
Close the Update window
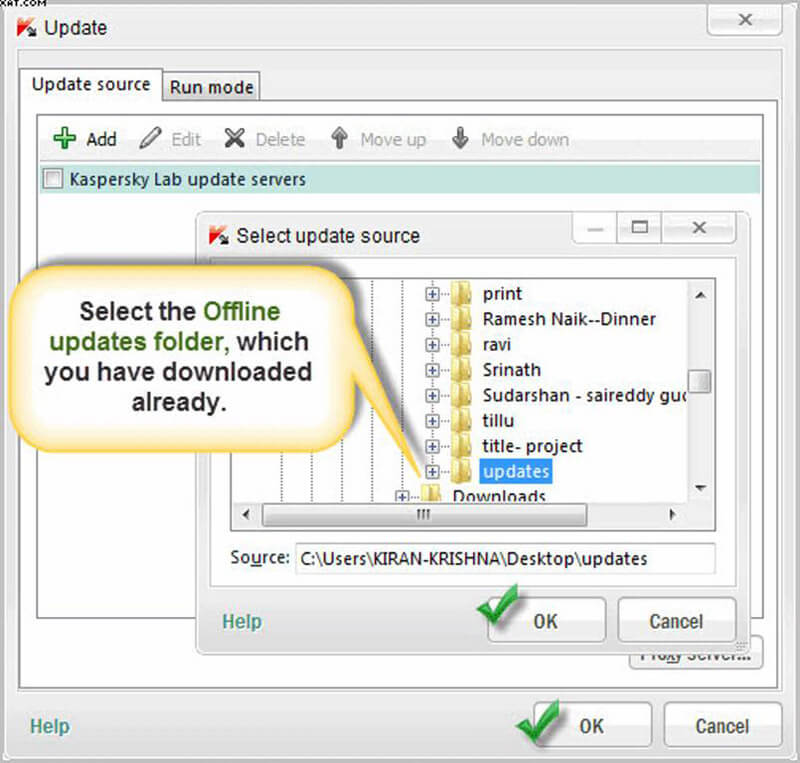(x=745, y=20)
